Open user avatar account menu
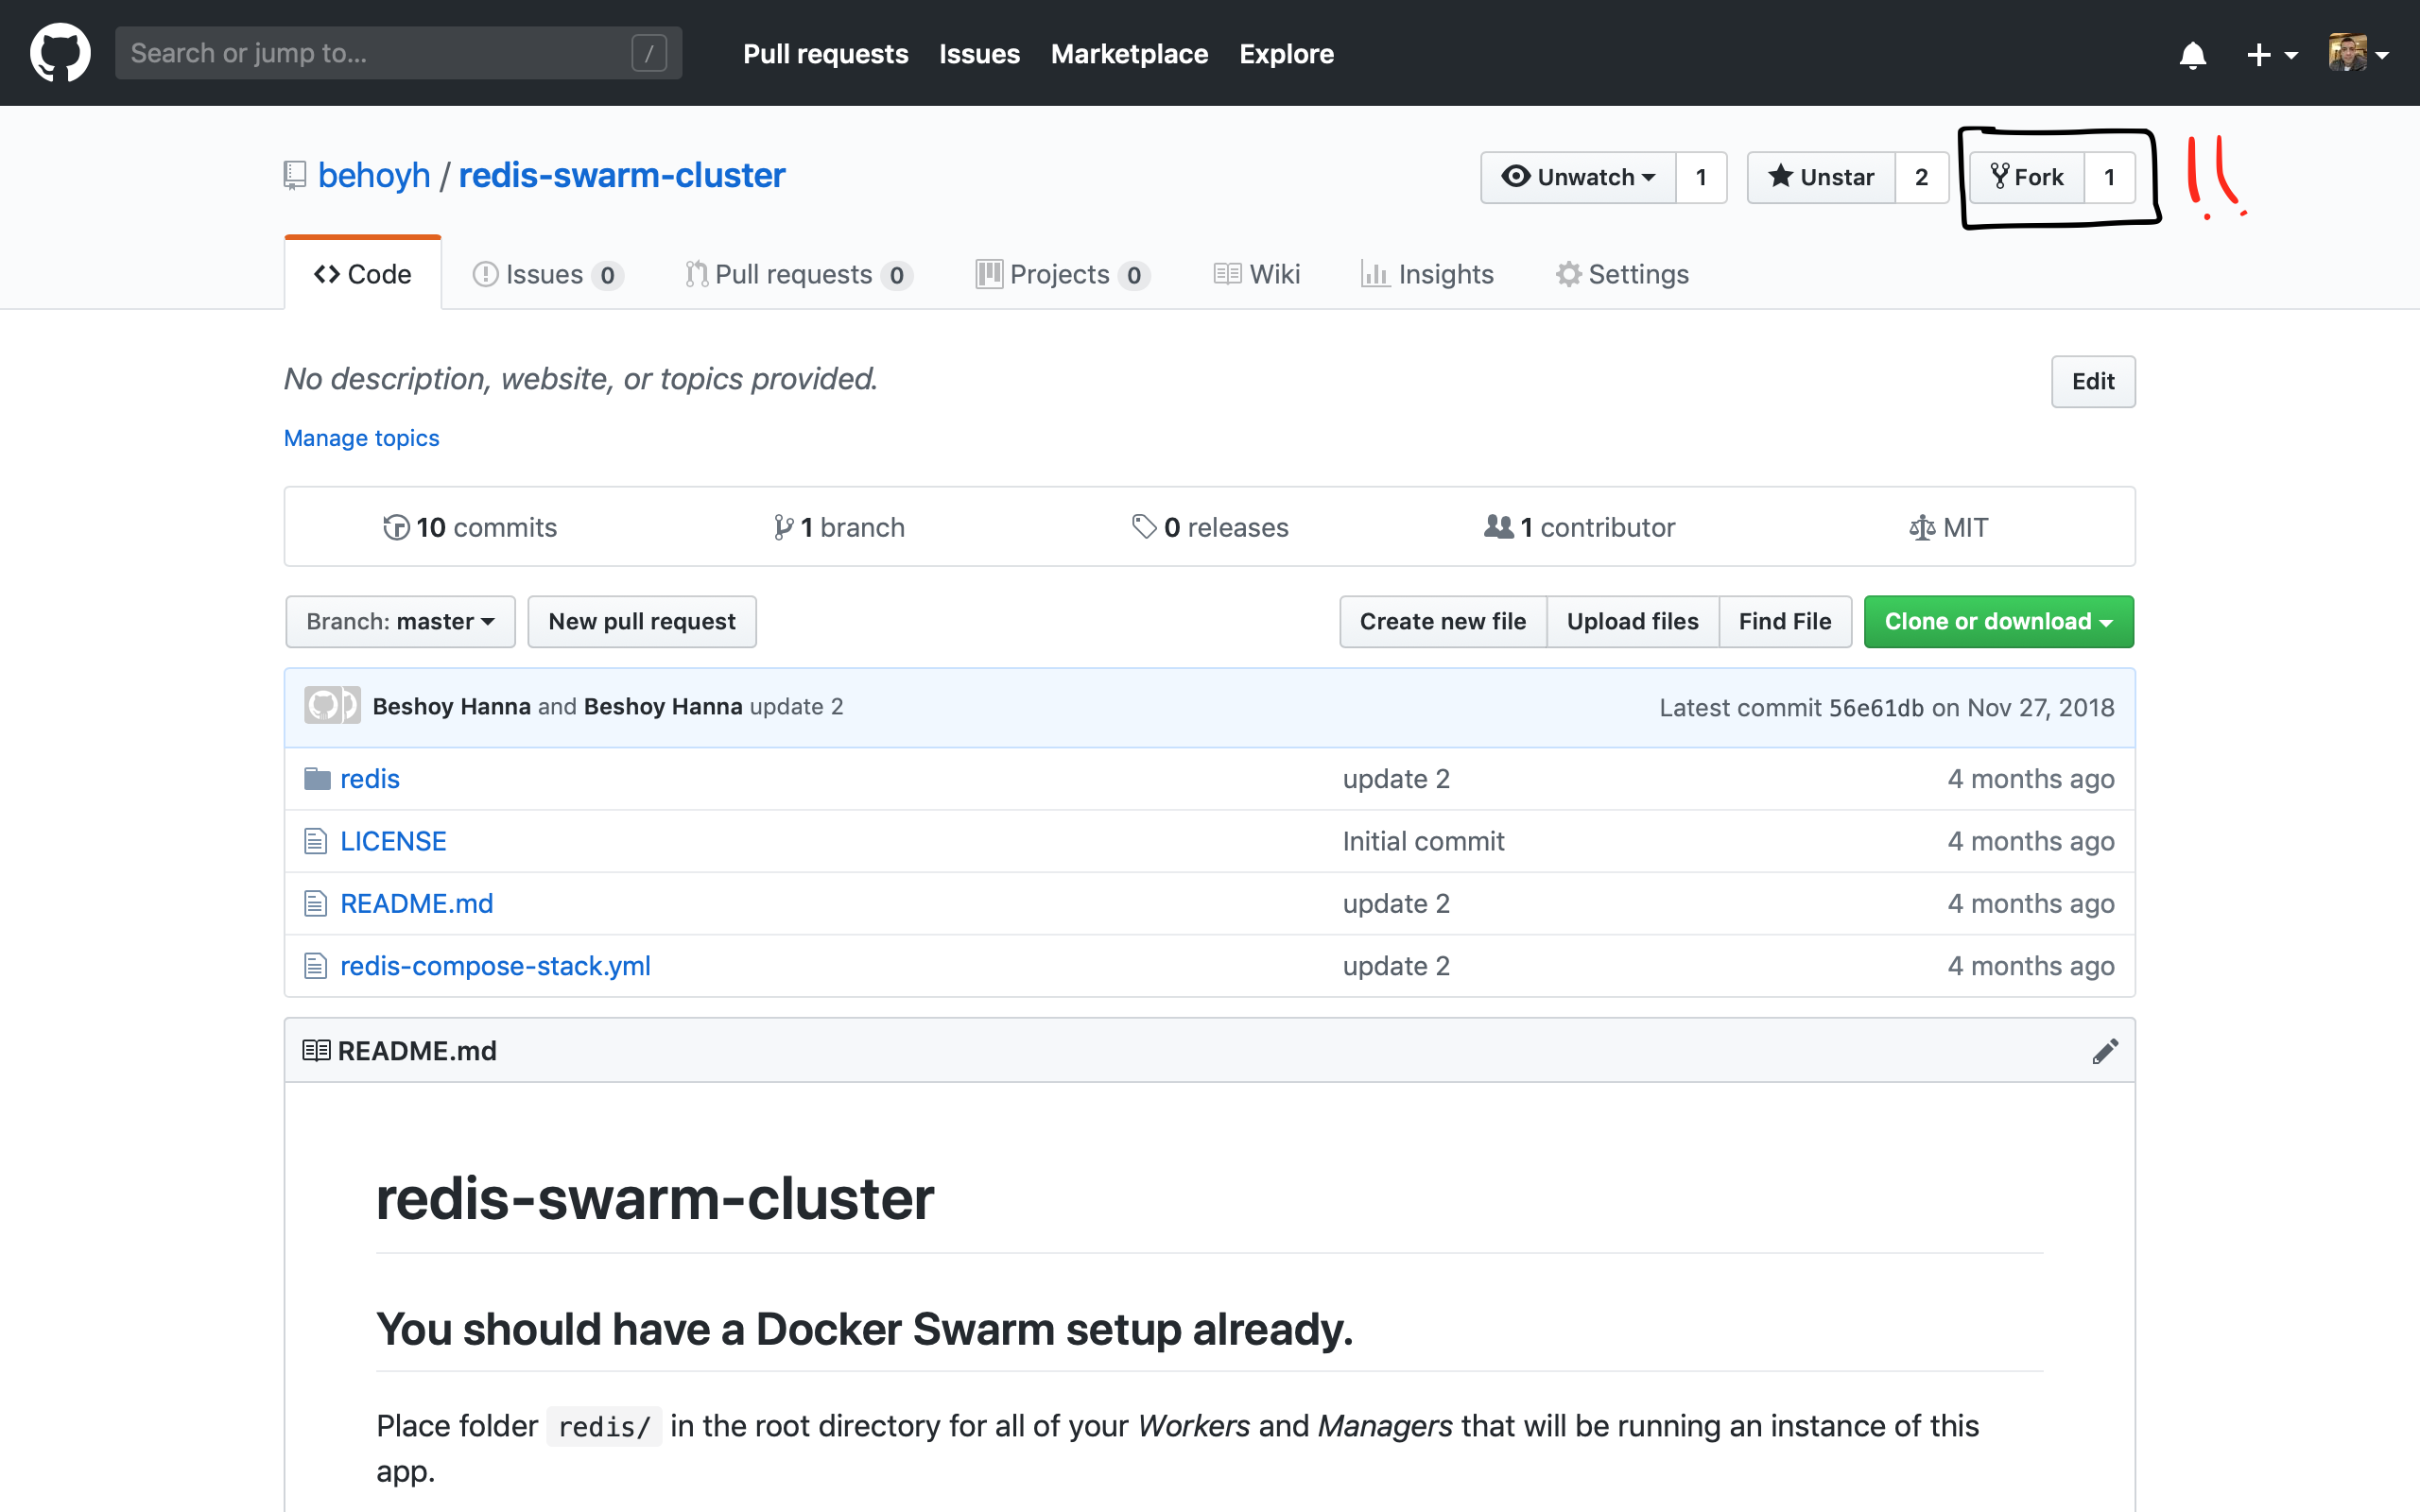The image size is (2420, 1512). (x=2358, y=53)
